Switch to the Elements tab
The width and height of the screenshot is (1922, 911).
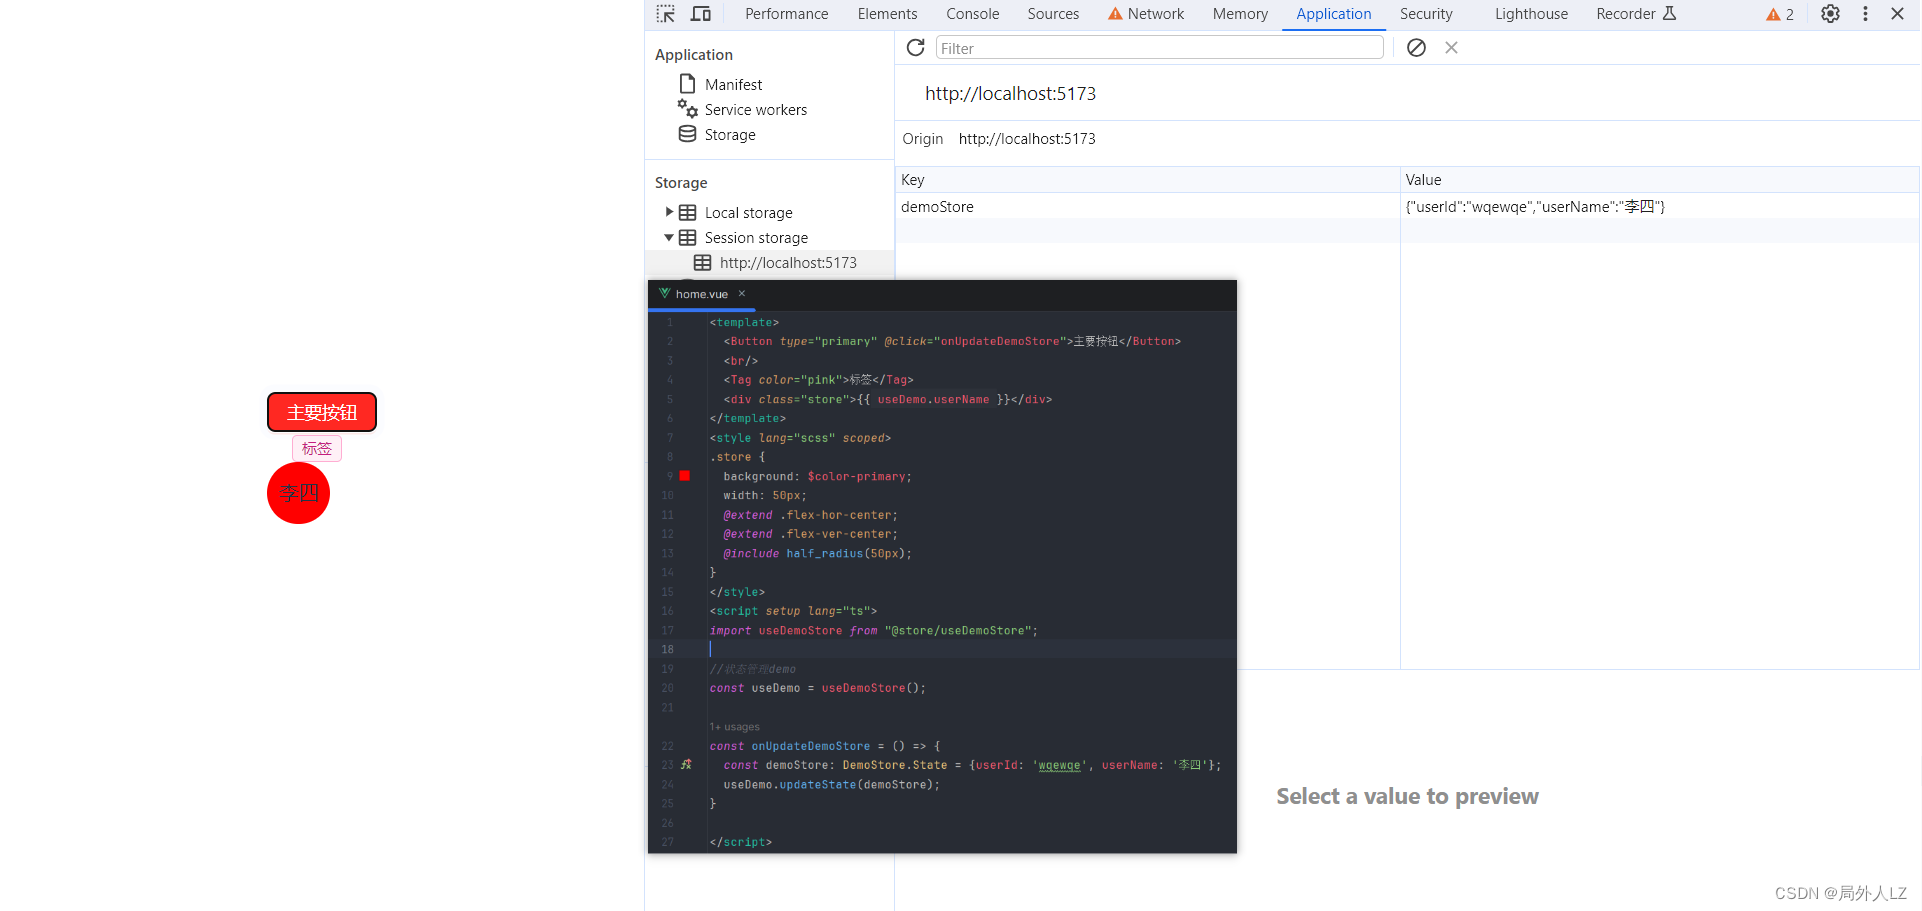(887, 14)
